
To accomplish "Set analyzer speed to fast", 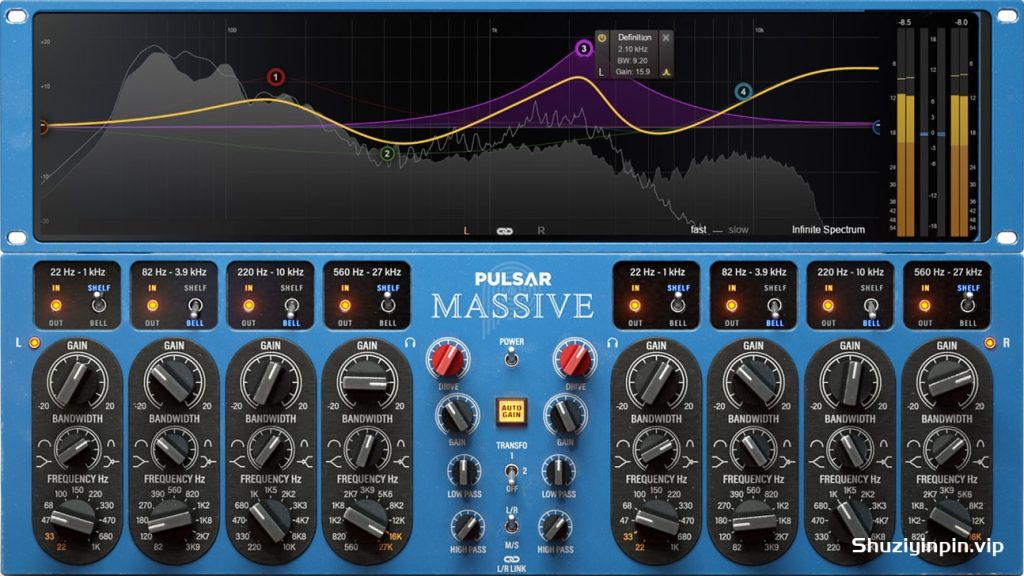I will (698, 229).
